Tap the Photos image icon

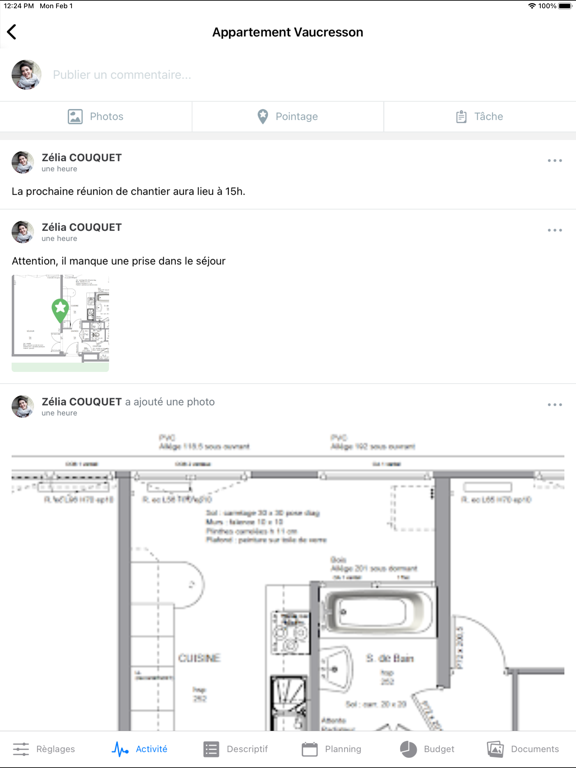[75, 117]
